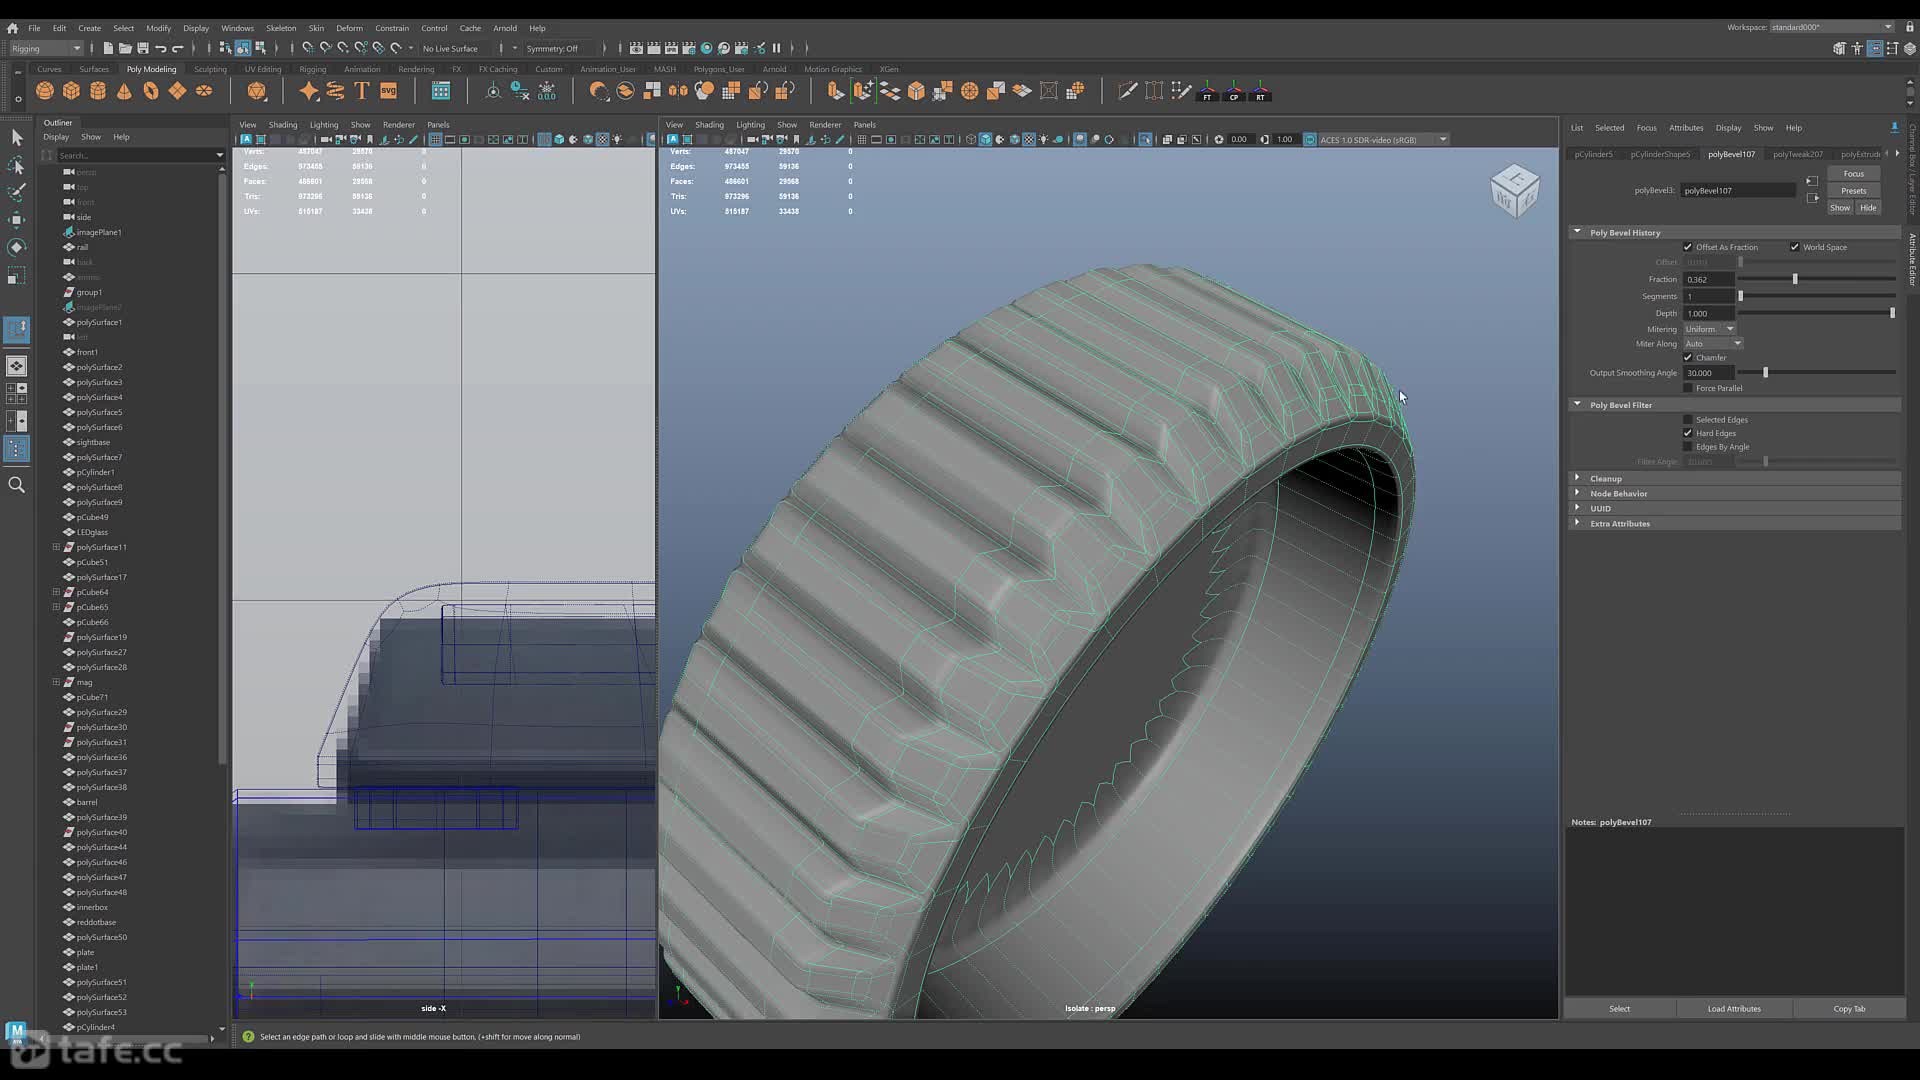
Task: Expand the Cleanup section
Action: coord(1577,478)
